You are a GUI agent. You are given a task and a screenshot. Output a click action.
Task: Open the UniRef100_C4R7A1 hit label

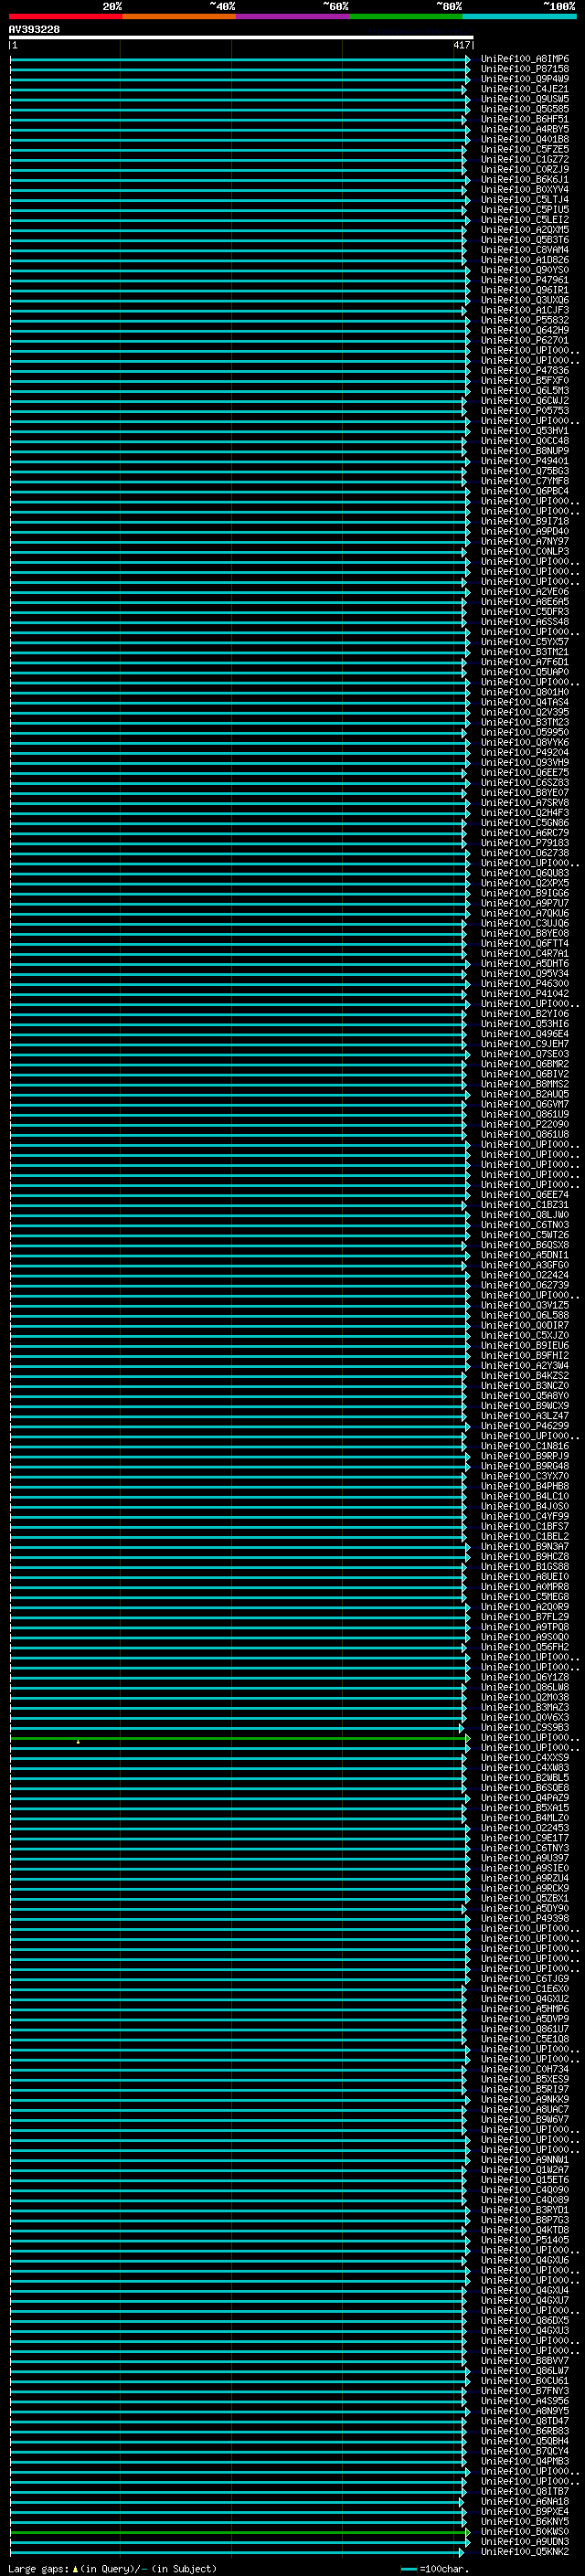(525, 953)
